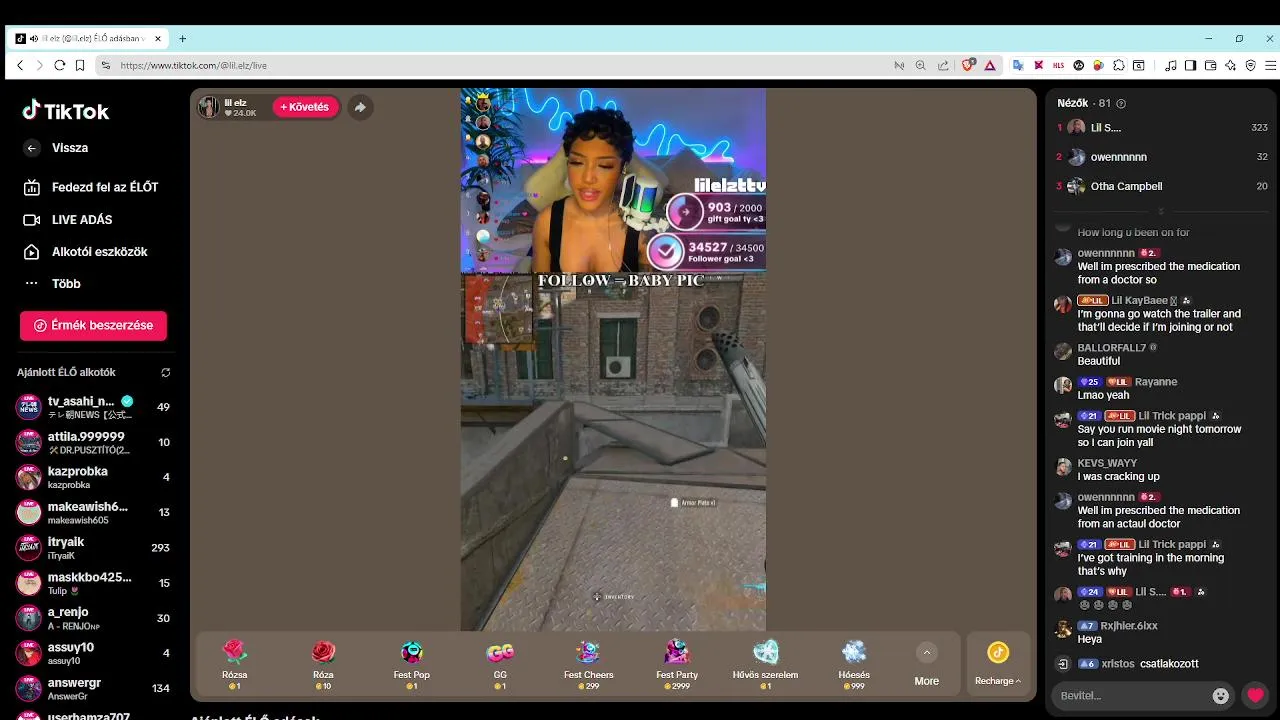Open kazprobka live channel
The width and height of the screenshot is (1280, 720).
93,477
